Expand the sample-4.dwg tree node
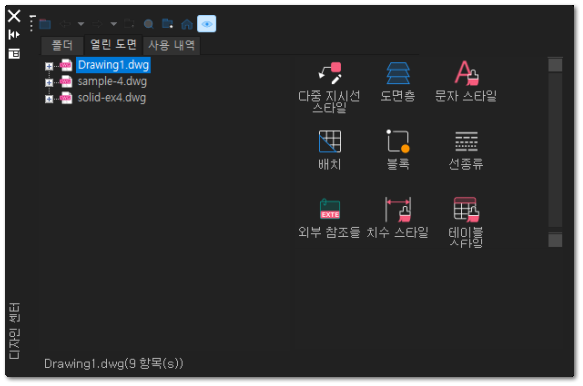Viewport: 583px width, 386px height. tap(49, 82)
